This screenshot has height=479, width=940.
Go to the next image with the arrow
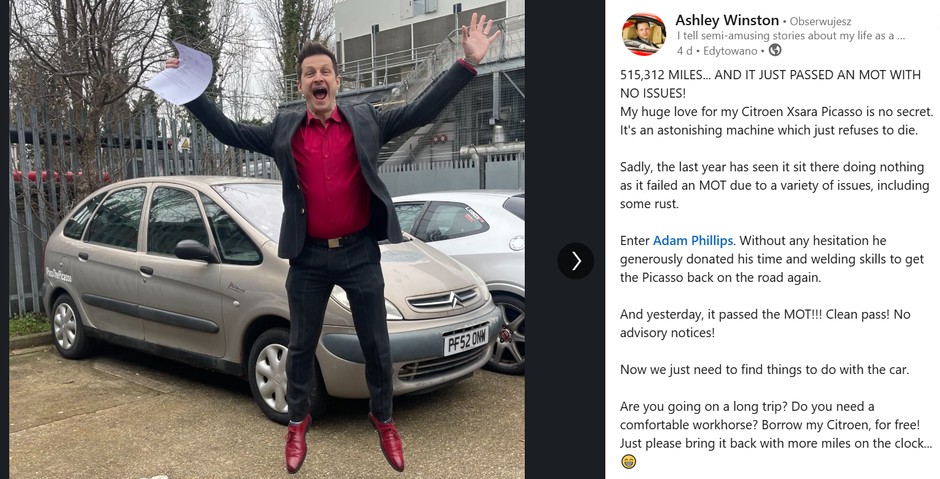pyautogui.click(x=576, y=261)
